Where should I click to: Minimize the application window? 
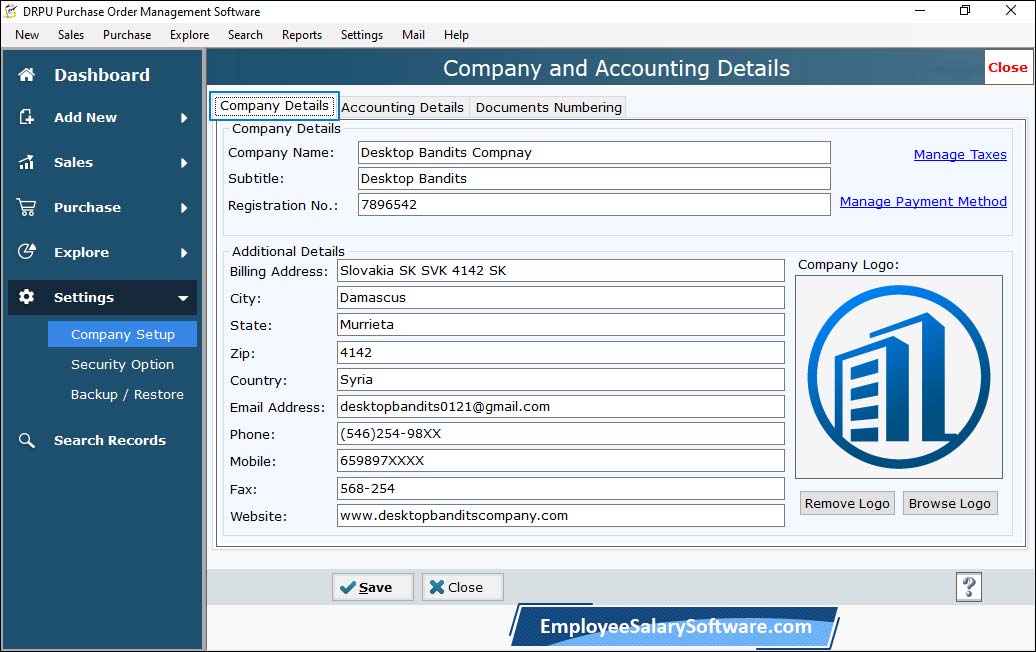point(920,11)
